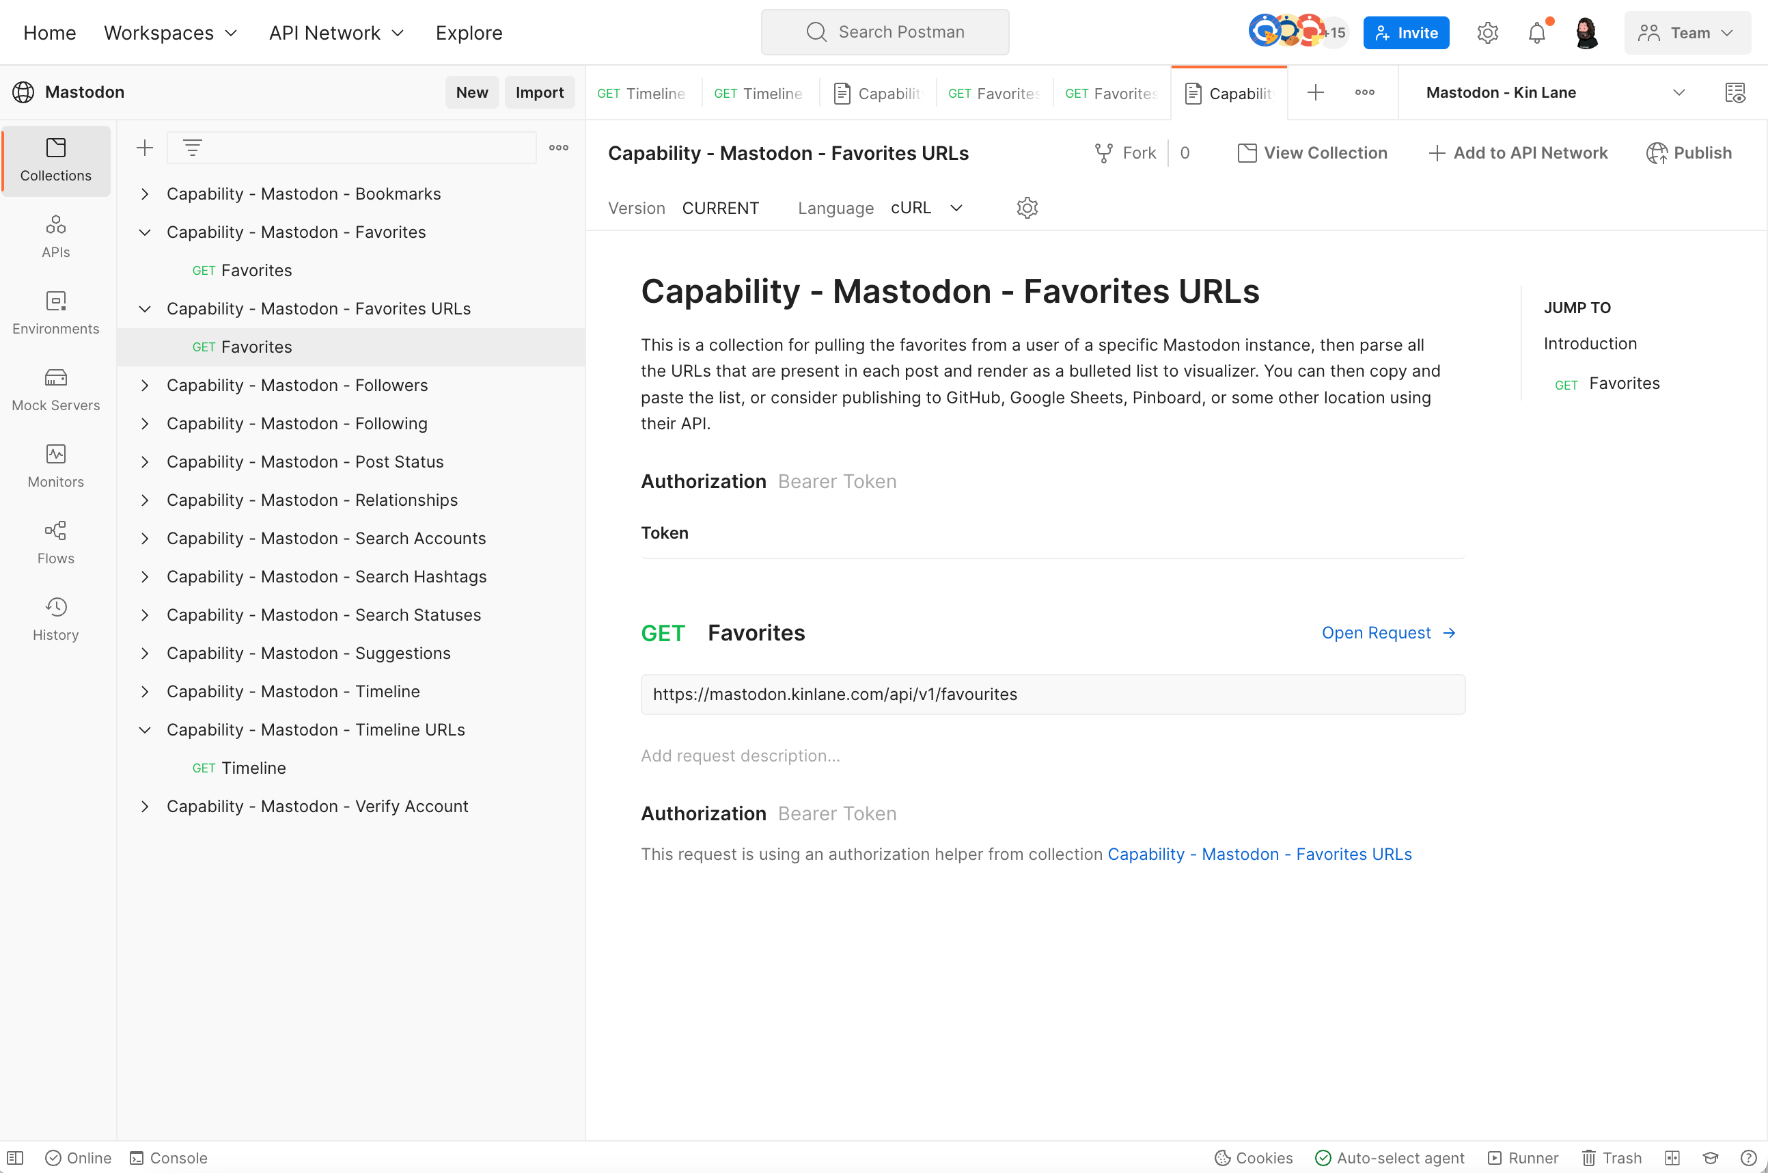Viewport: 1768px width, 1173px height.
Task: Click Auto-select agent in status bar
Action: [x=1390, y=1158]
